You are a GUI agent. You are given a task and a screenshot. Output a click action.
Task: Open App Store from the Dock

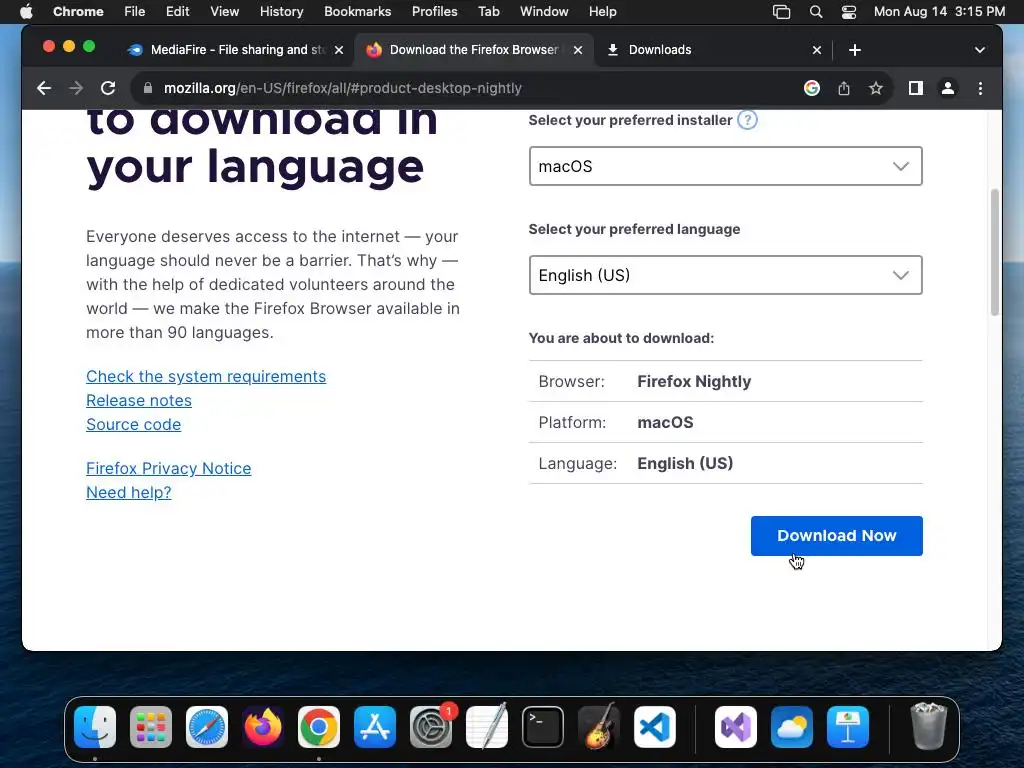(x=375, y=727)
